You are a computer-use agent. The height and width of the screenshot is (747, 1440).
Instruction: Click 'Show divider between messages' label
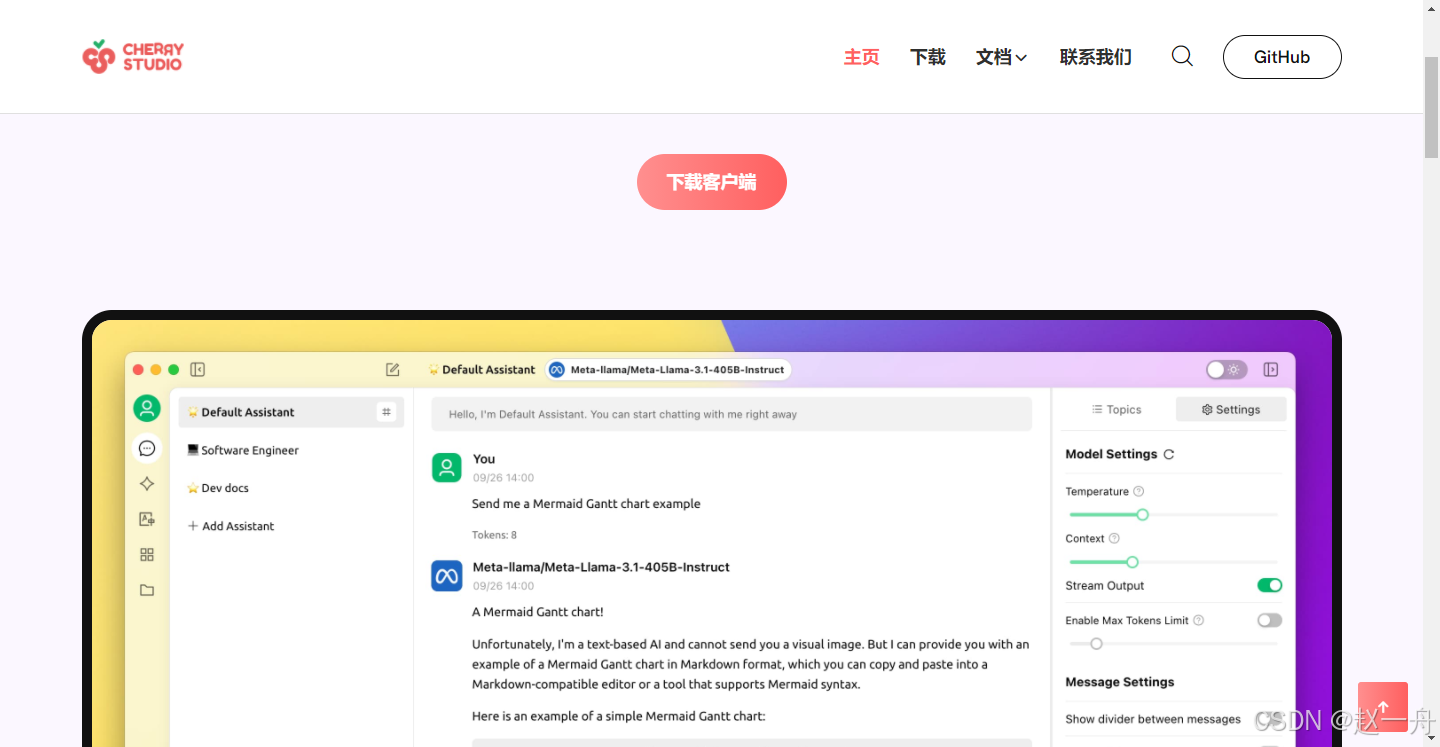(1153, 719)
